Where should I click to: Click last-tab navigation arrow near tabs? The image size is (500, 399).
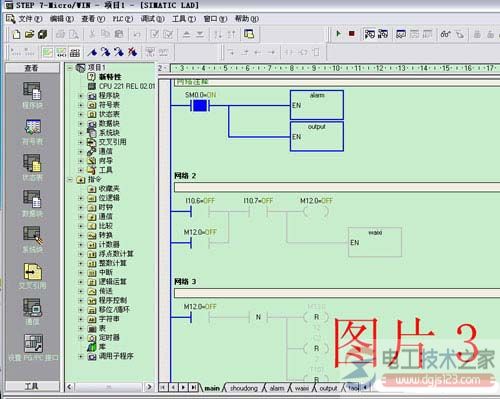click(x=194, y=387)
